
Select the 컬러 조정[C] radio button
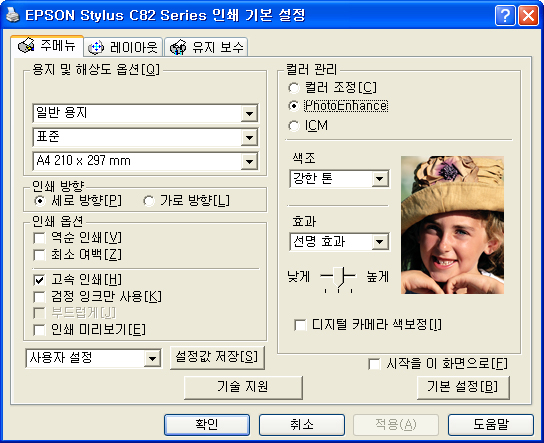[294, 88]
